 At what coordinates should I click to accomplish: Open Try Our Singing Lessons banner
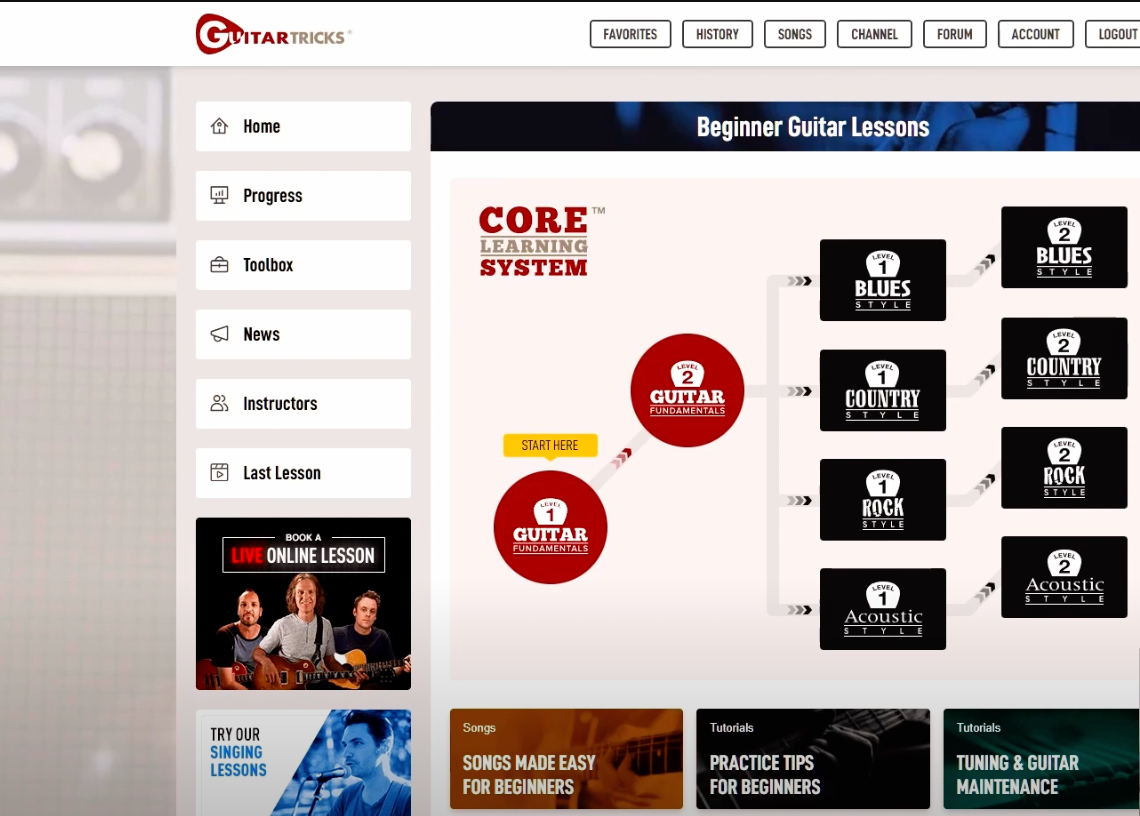303,762
